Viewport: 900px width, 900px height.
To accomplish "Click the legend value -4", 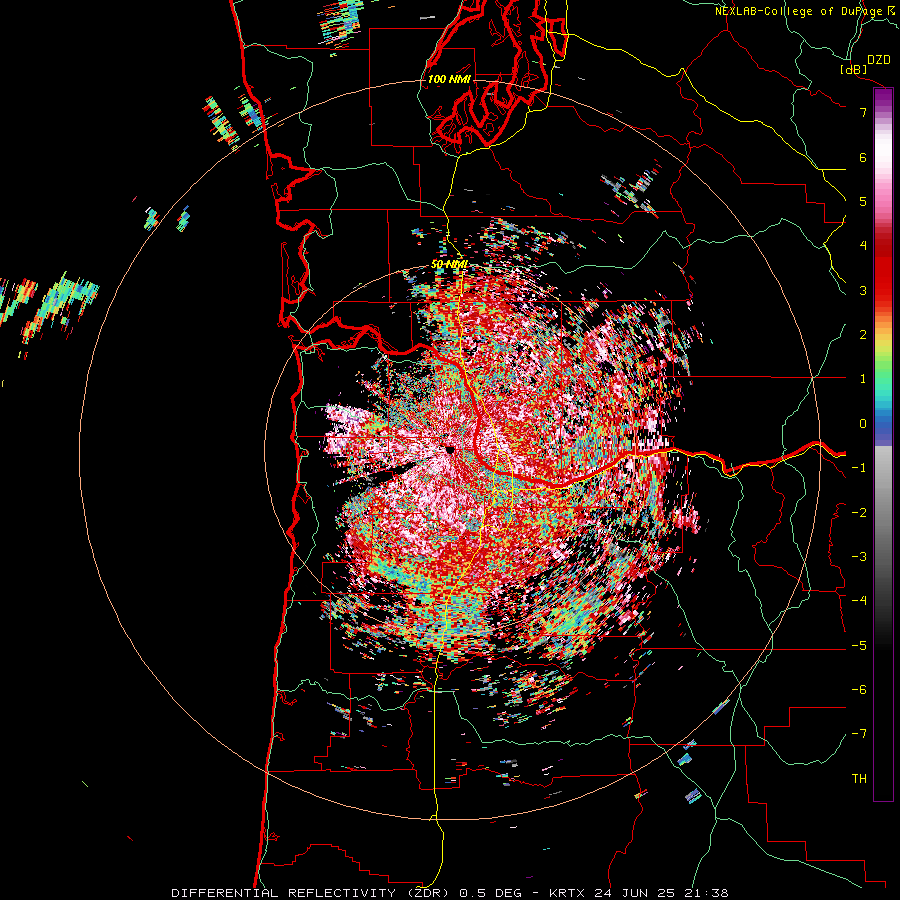I will 859,601.
